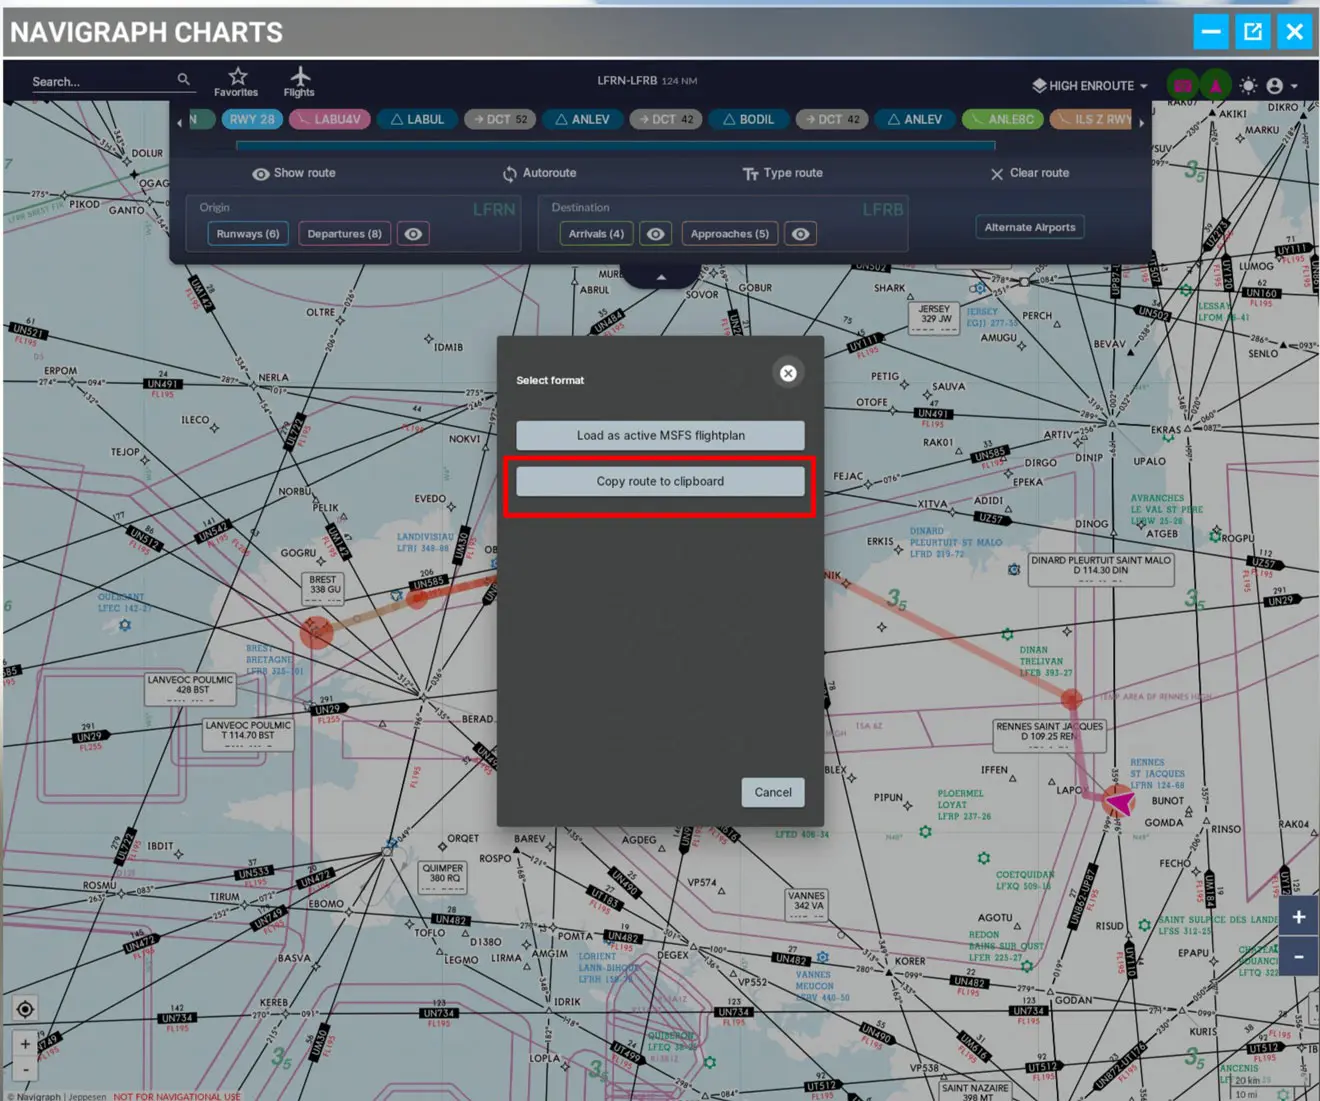The height and width of the screenshot is (1101, 1320).
Task: Toggle the moving map green button
Action: point(1183,86)
